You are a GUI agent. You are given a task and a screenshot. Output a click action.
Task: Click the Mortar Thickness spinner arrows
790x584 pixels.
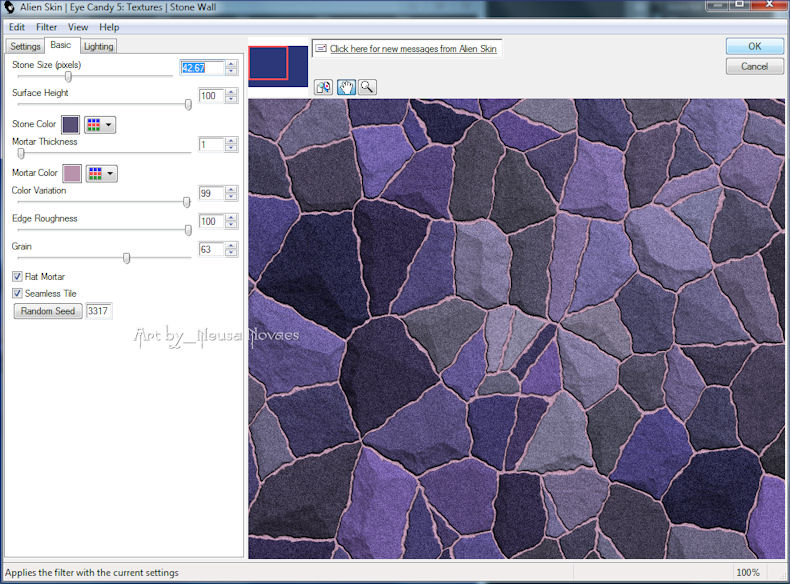tap(231, 145)
